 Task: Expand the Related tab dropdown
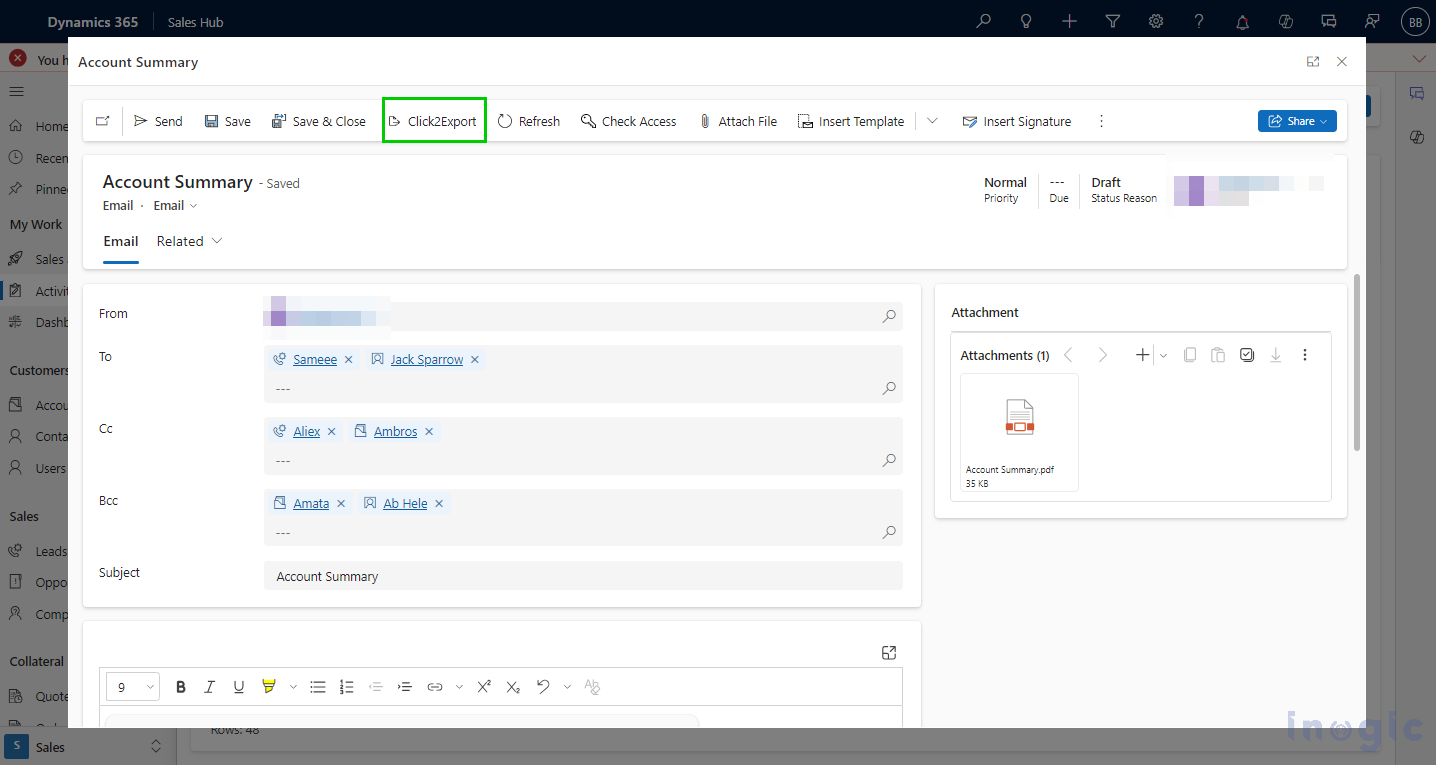189,241
